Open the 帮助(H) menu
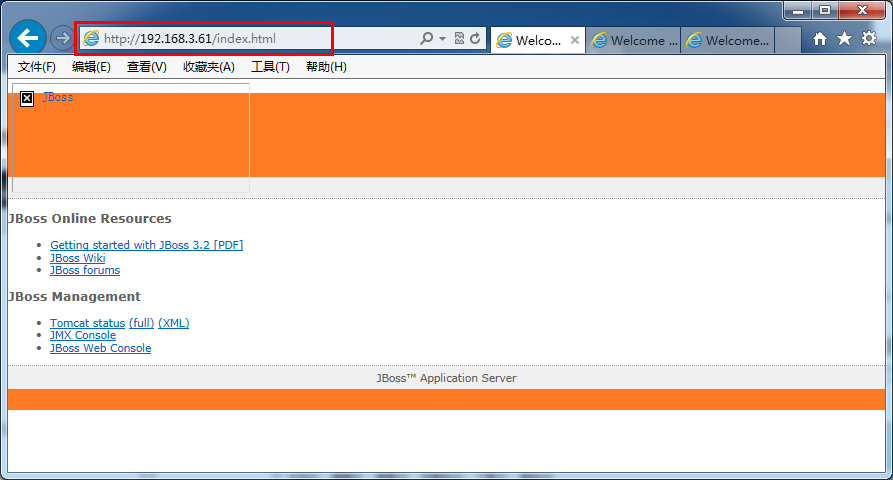This screenshot has height=480, width=893. pyautogui.click(x=326, y=67)
